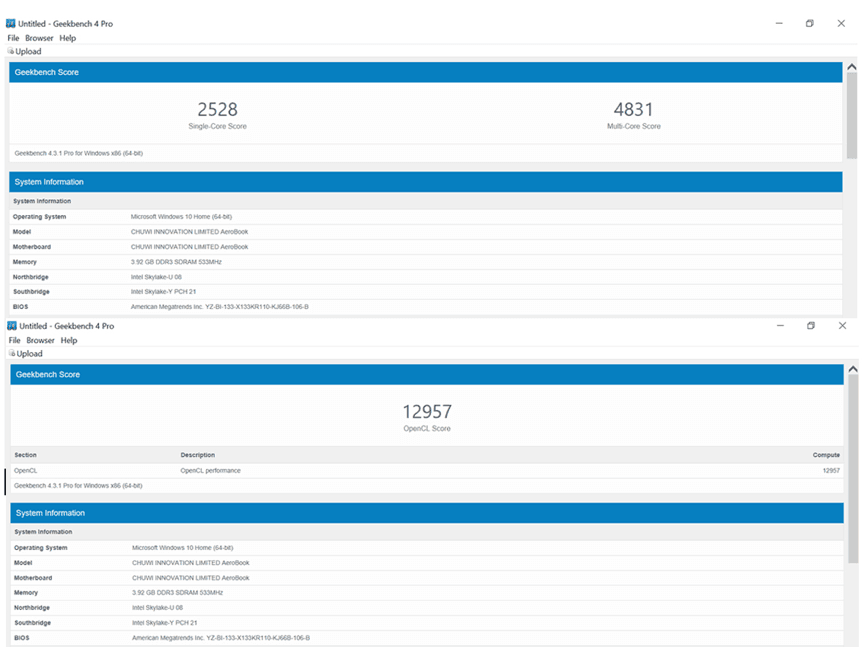Click the Single-Core Score label
The height and width of the screenshot is (647, 862).
[218, 126]
